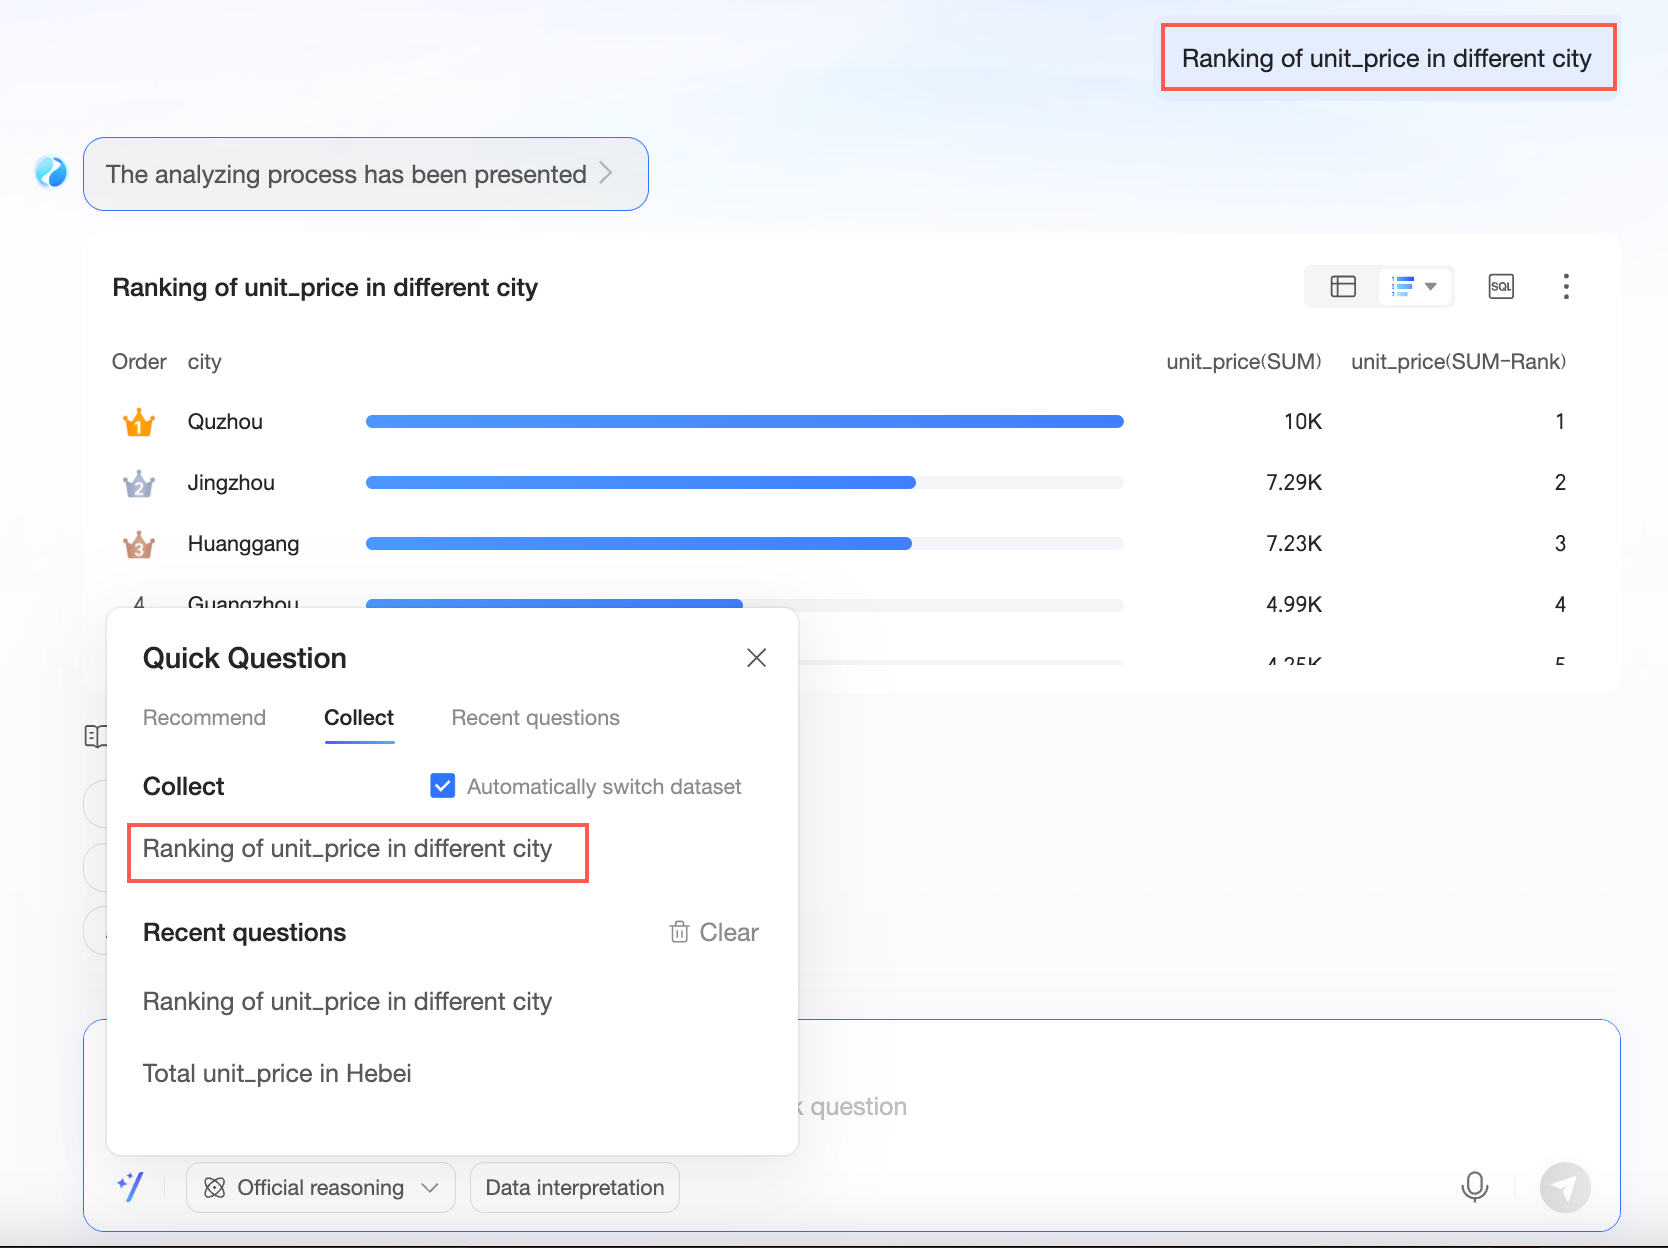This screenshot has width=1668, height=1248.
Task: Select recent question Ranking of unit_price
Action: point(348,1001)
